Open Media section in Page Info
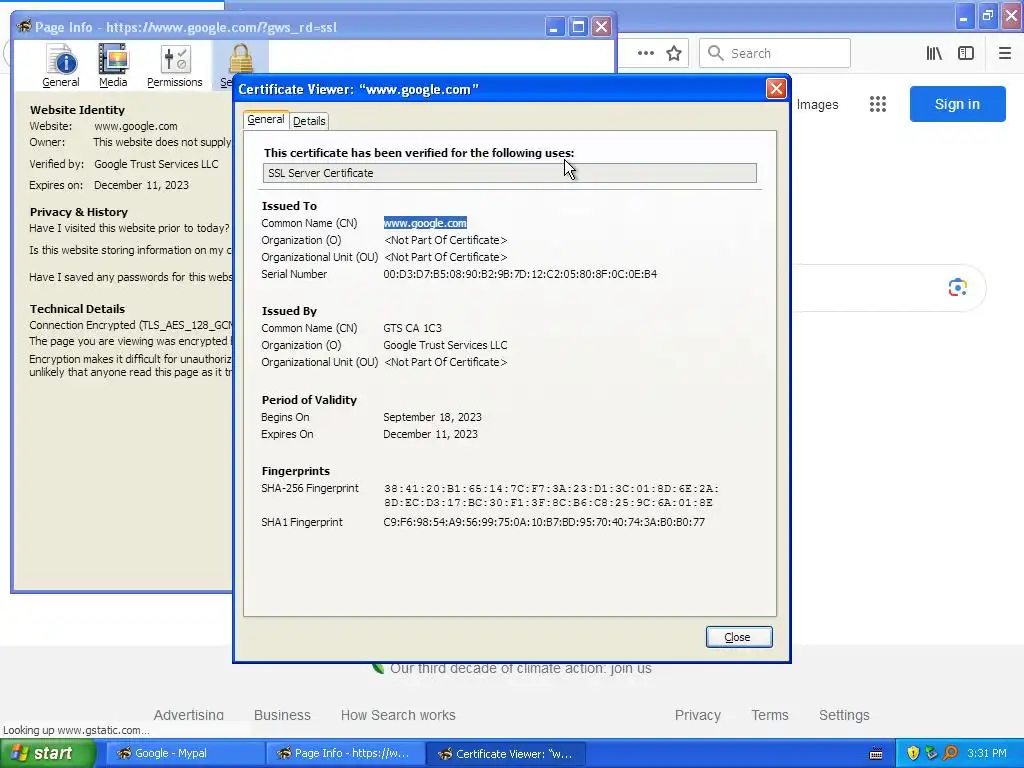1024x768 pixels. point(113,65)
